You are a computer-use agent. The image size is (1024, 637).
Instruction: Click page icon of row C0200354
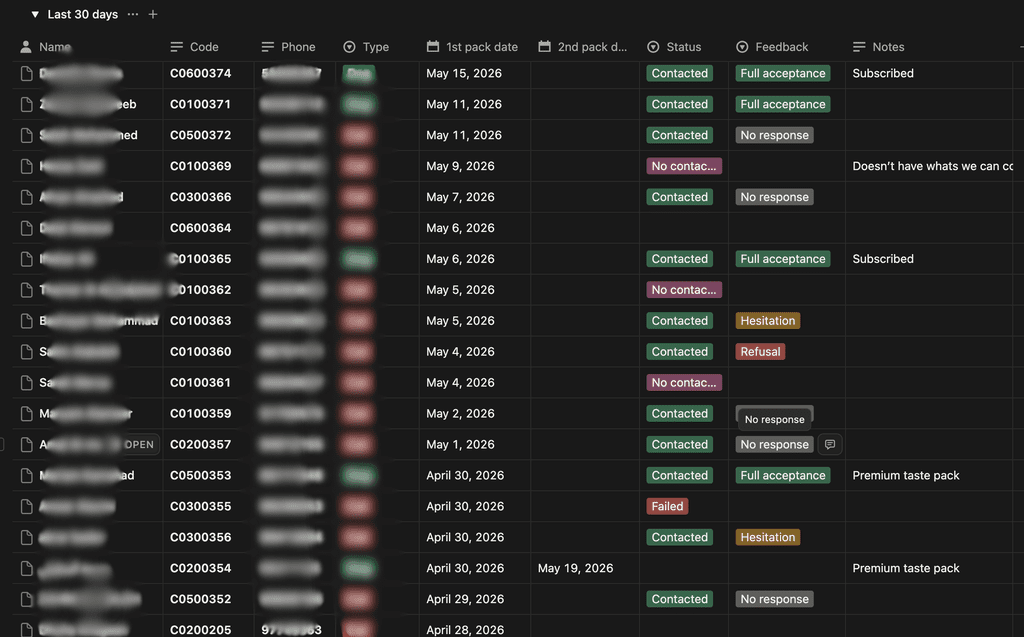[26, 568]
